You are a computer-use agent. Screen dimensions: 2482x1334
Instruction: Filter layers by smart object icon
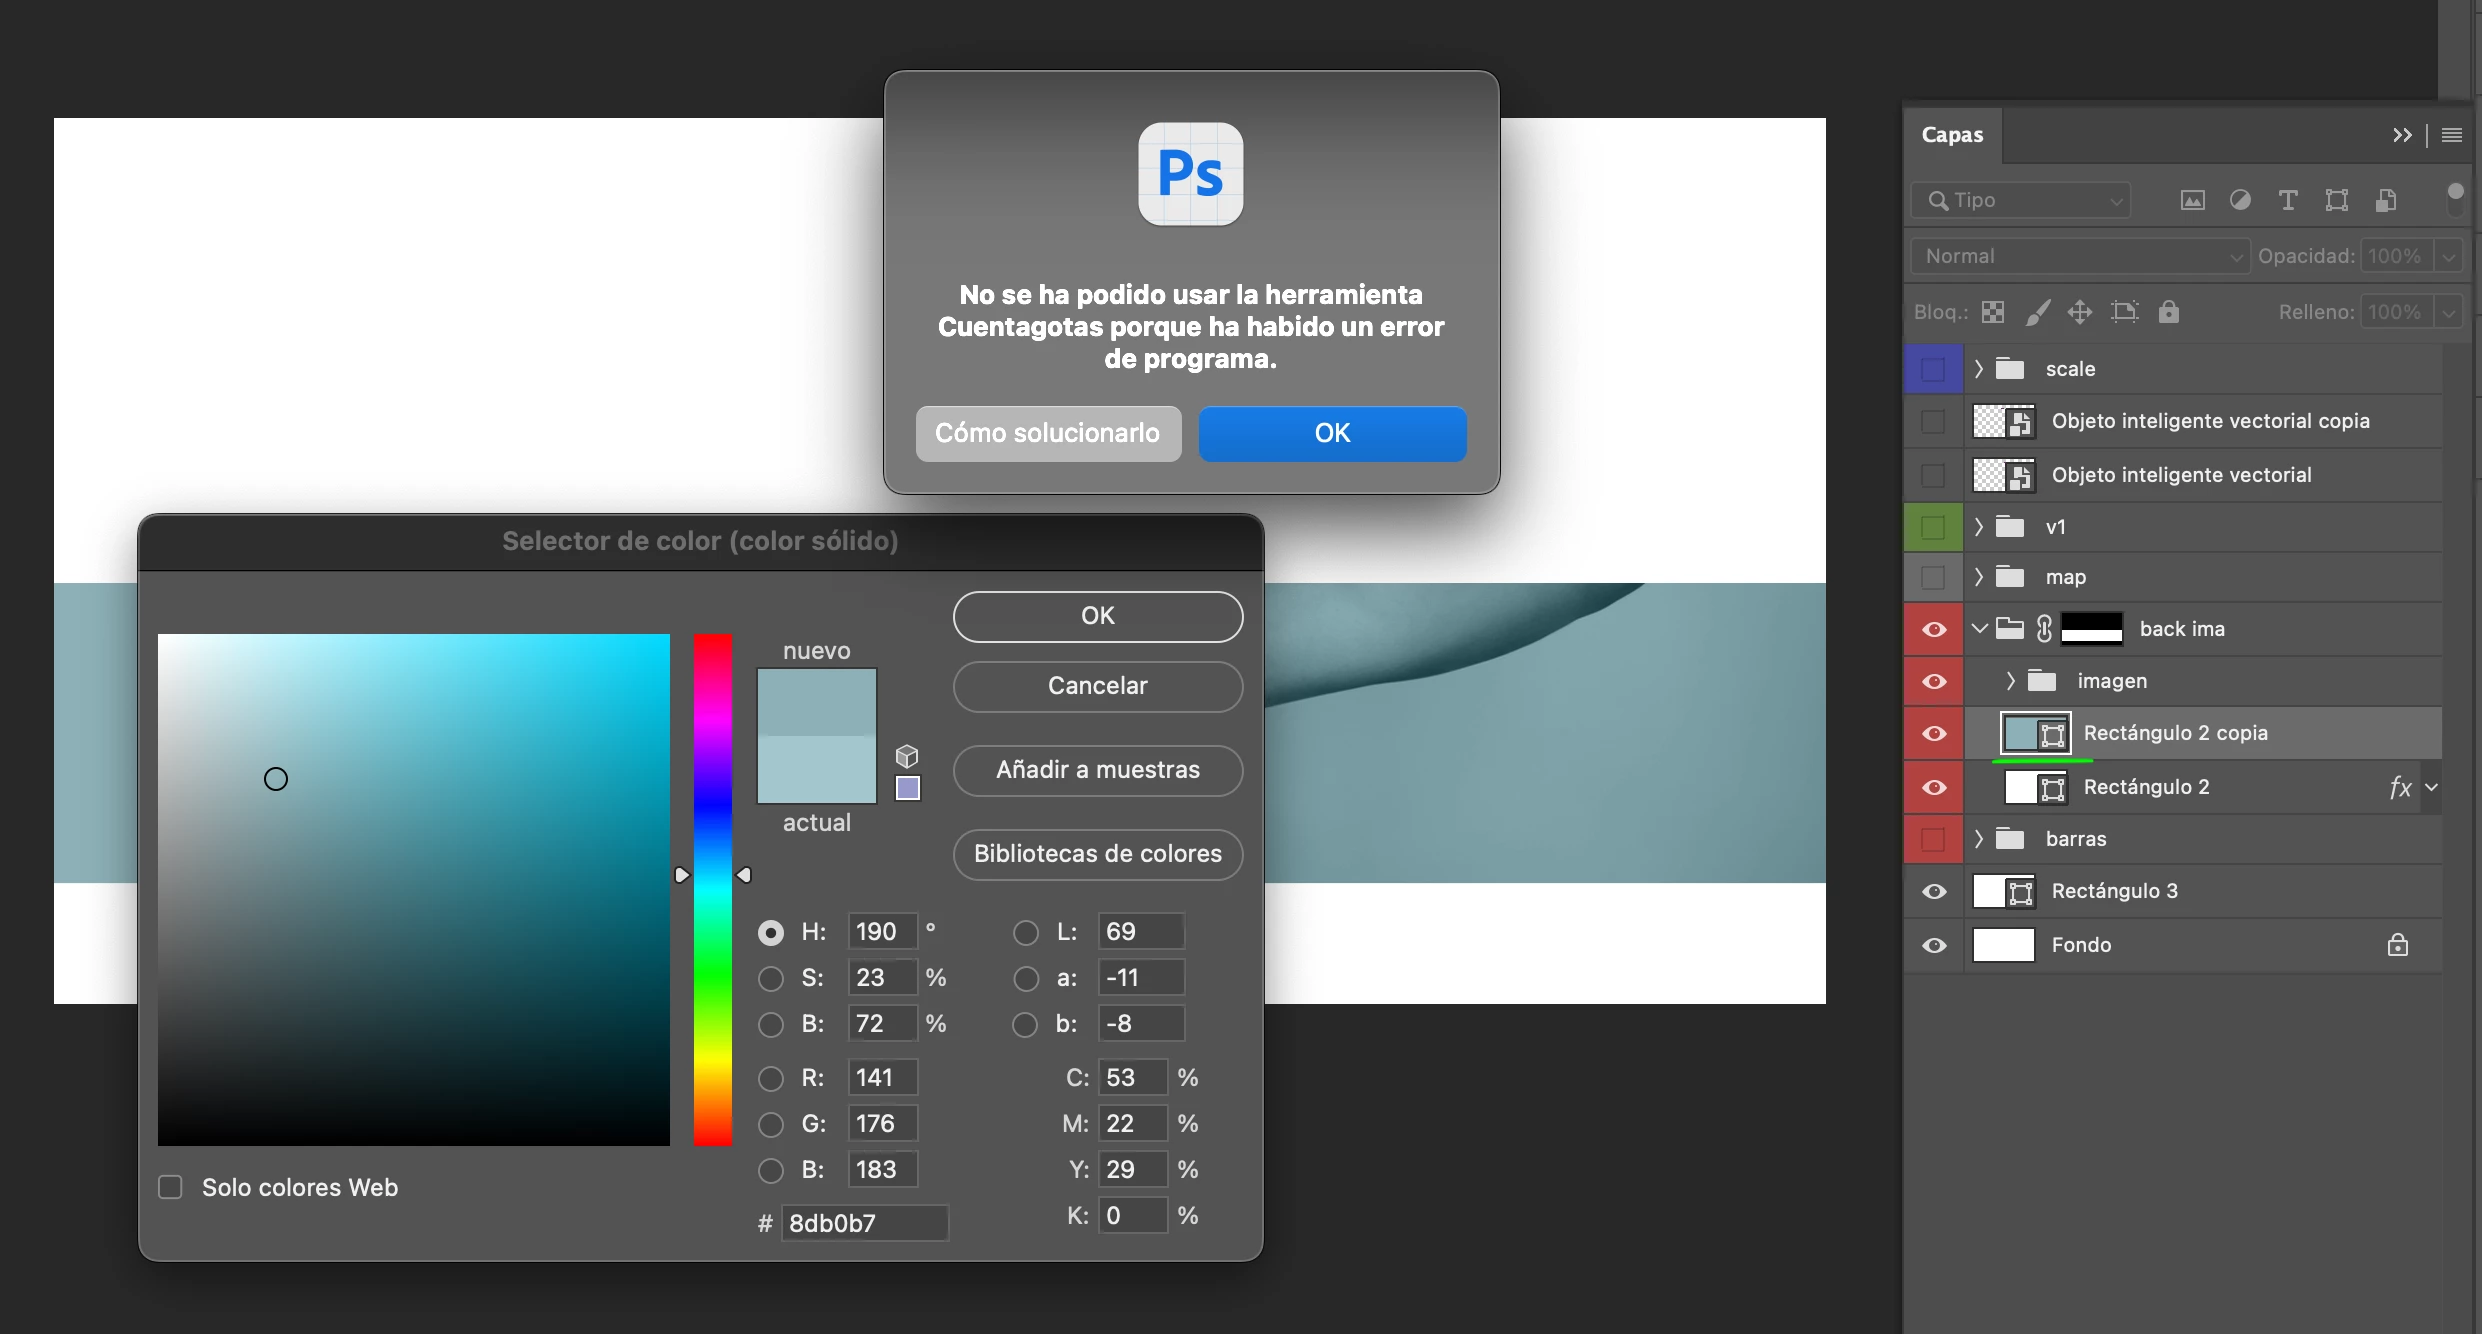(x=2386, y=200)
